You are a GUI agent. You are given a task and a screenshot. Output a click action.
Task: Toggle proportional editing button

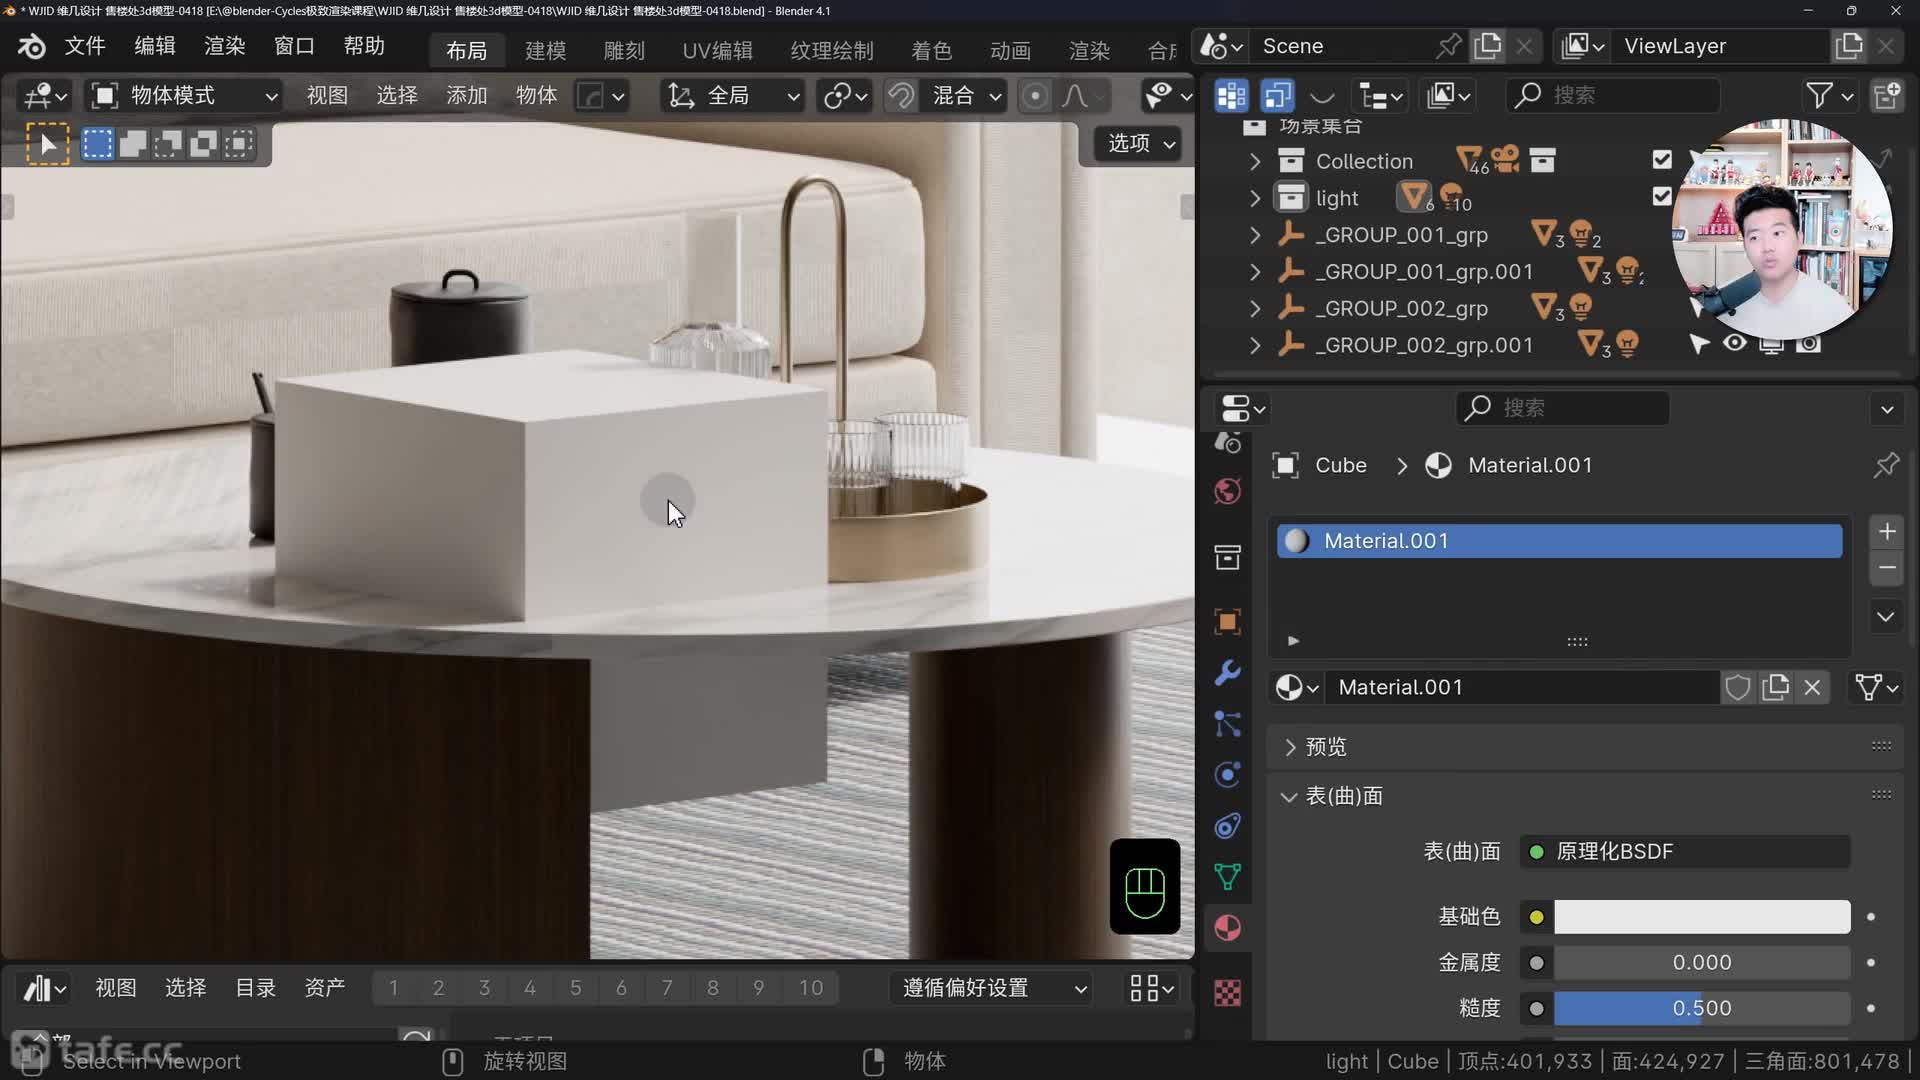1035,96
